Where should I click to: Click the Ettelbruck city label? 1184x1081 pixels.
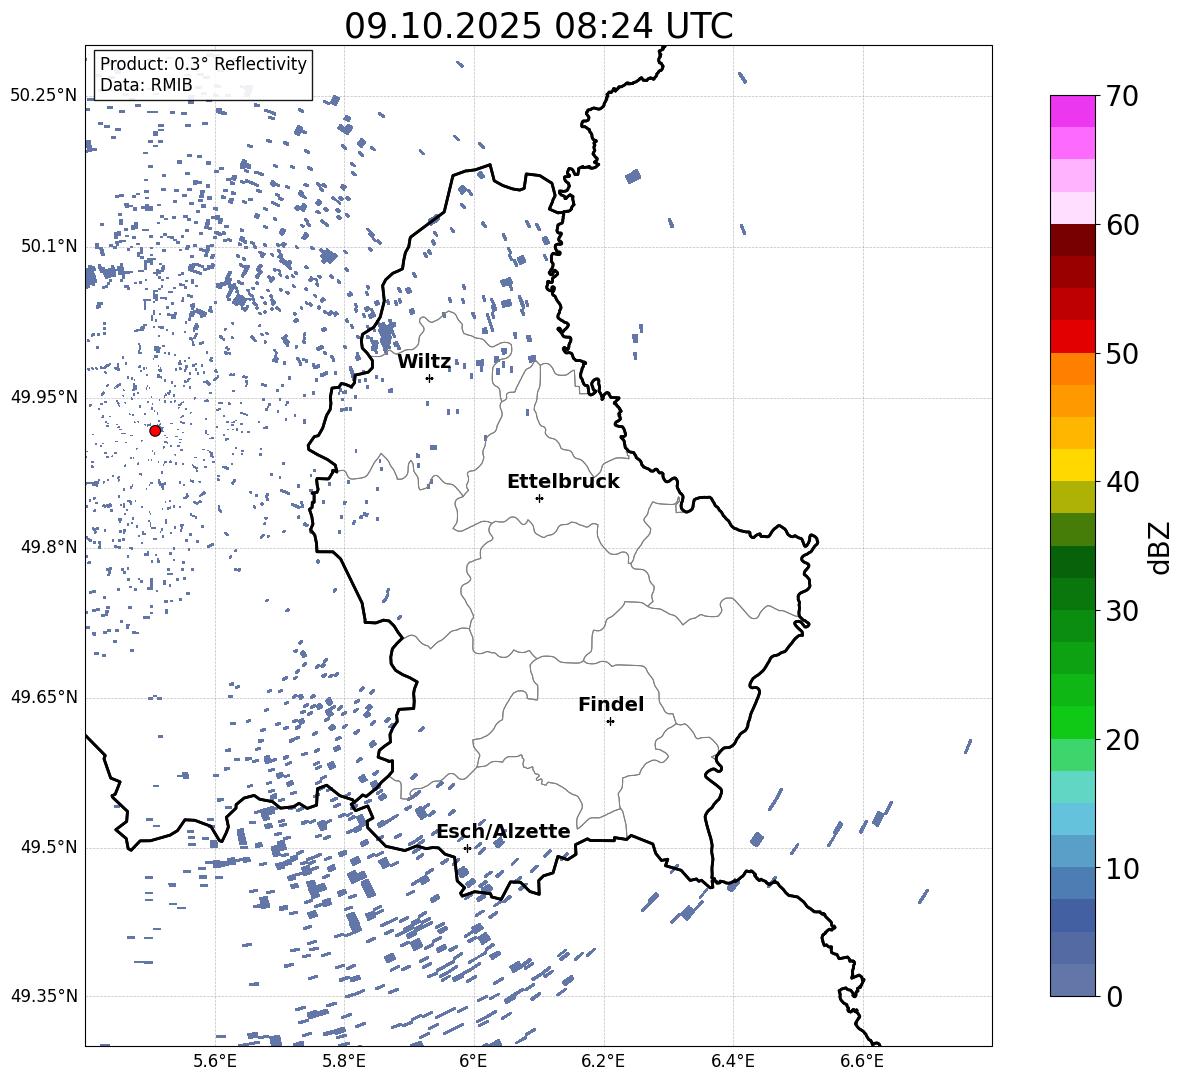coord(563,482)
